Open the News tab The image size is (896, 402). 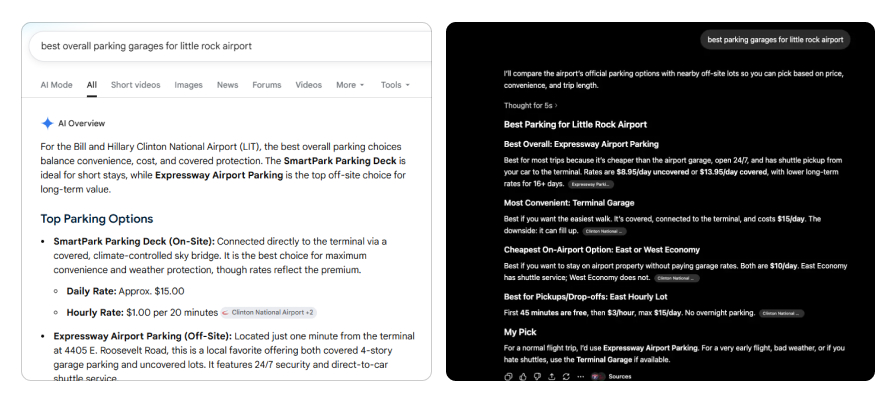227,85
